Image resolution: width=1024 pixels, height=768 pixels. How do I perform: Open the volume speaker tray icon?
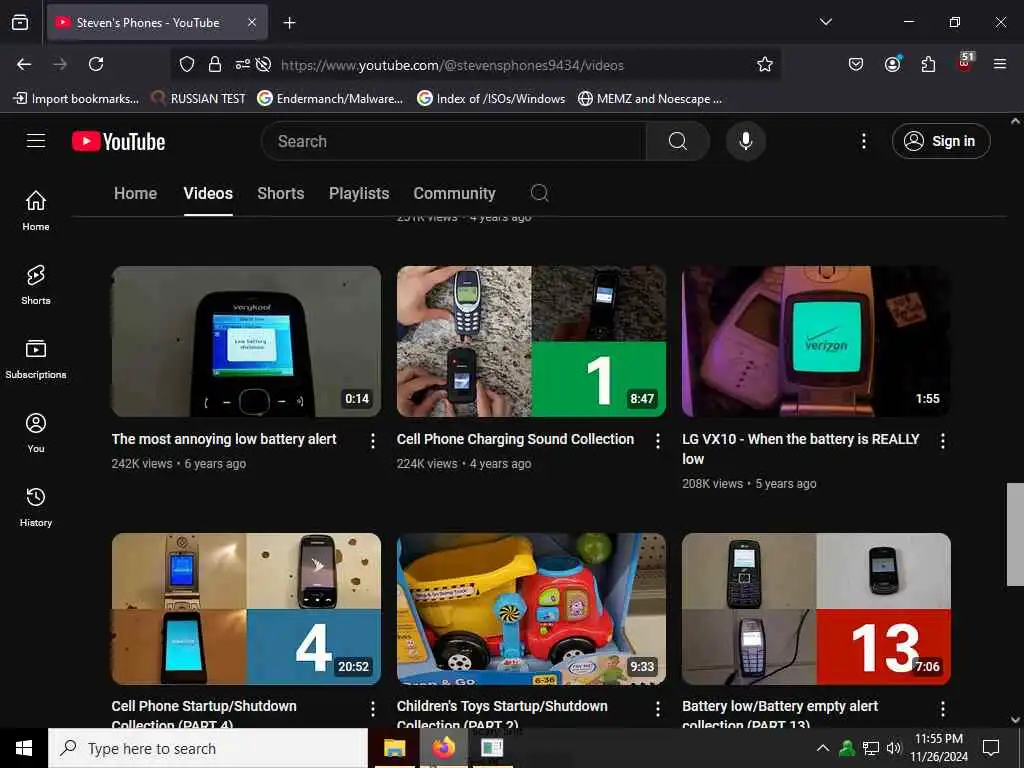(x=893, y=748)
